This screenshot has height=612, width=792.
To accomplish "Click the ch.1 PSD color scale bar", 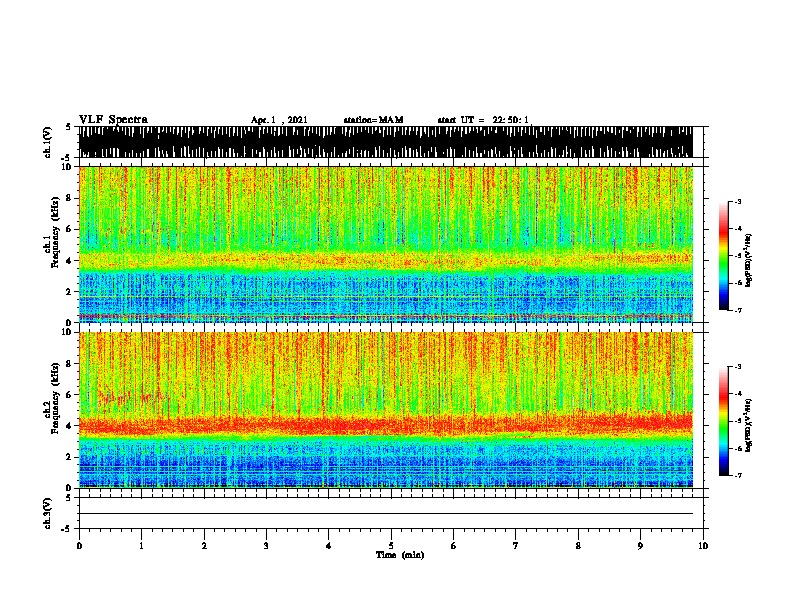I will coord(724,256).
